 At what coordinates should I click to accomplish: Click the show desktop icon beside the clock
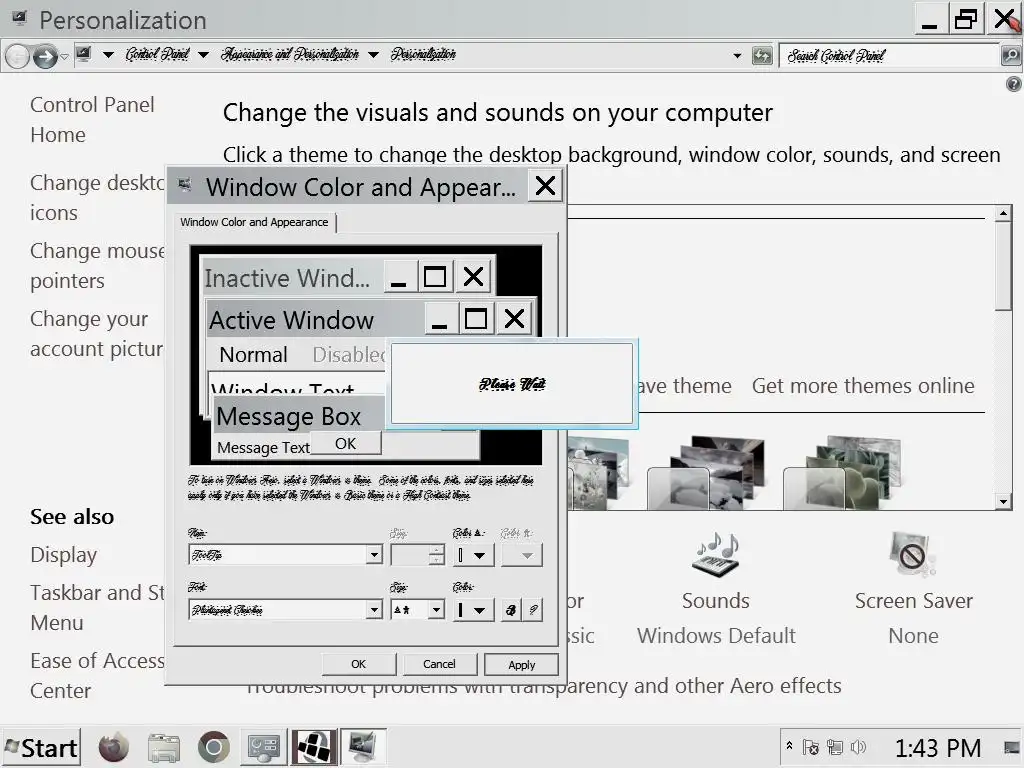click(x=1012, y=748)
